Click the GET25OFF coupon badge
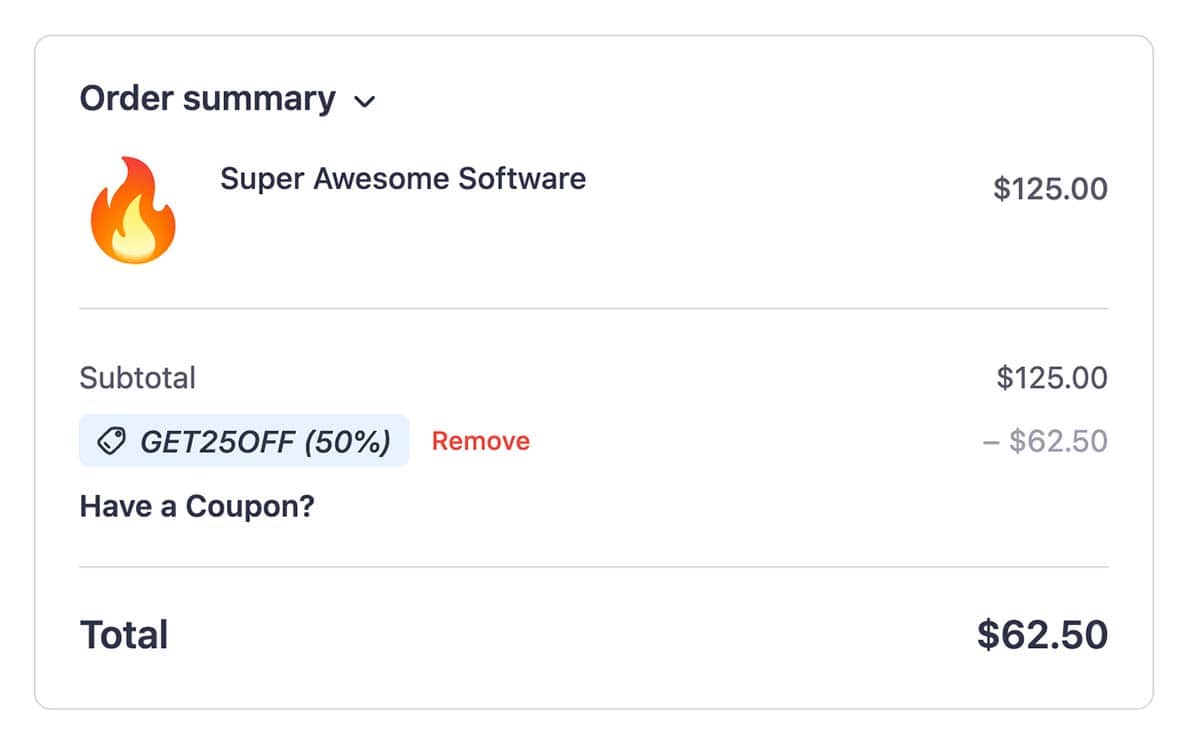The width and height of the screenshot is (1200, 742). (243, 440)
